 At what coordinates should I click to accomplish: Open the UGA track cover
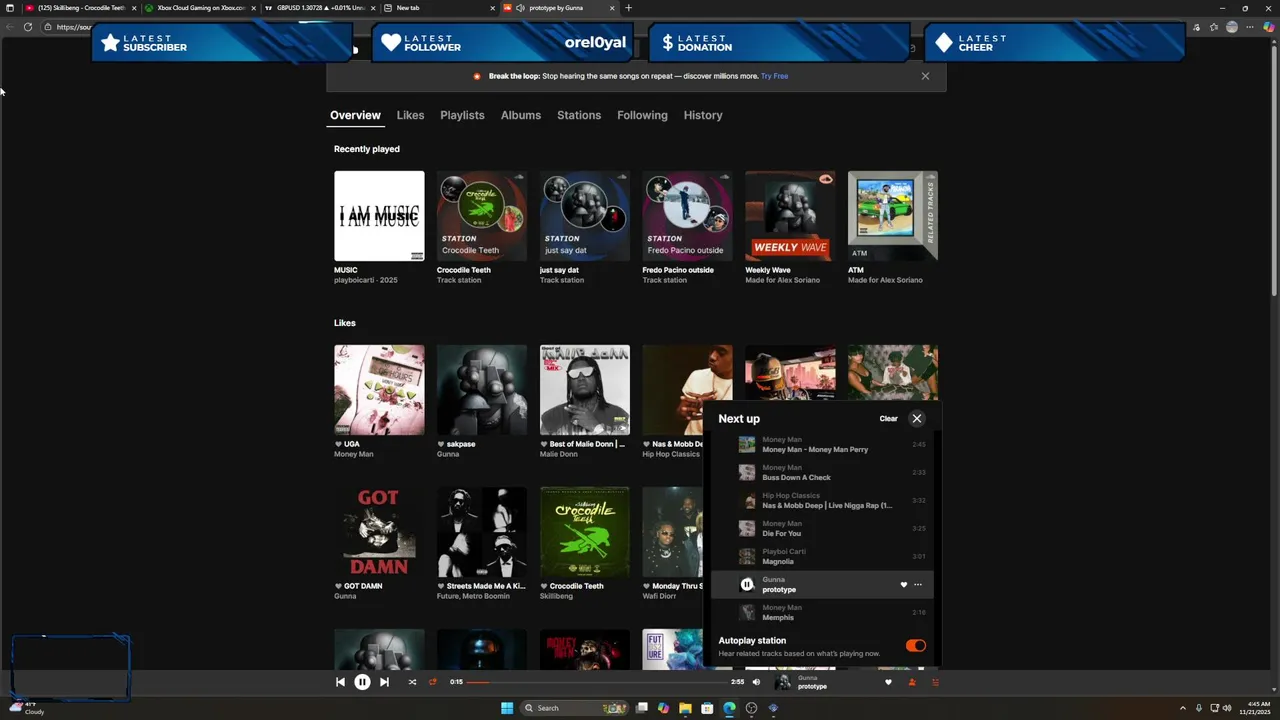[379, 390]
